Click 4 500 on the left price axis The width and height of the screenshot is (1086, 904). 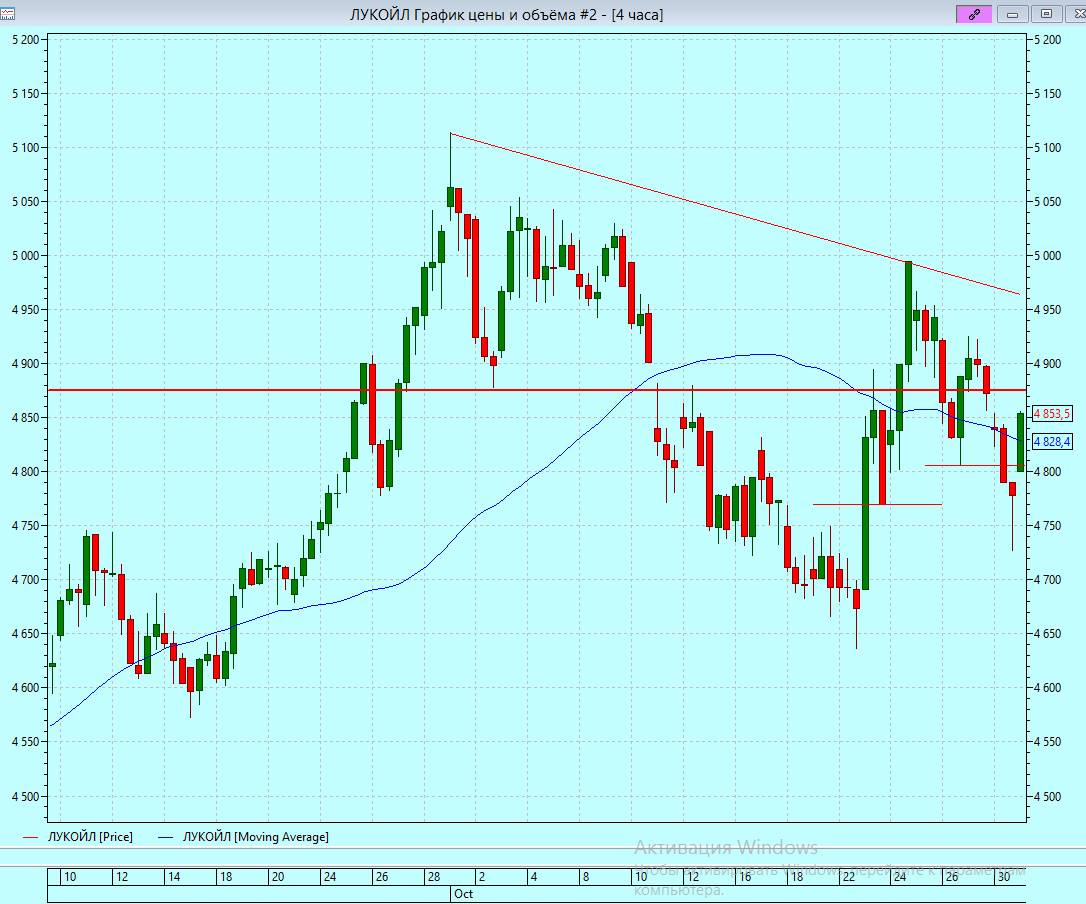click(26, 797)
